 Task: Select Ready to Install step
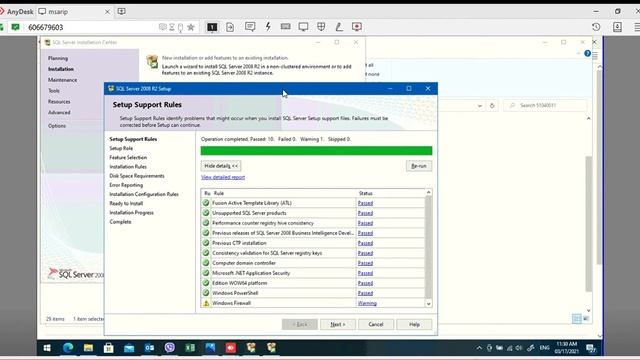[x=126, y=203]
